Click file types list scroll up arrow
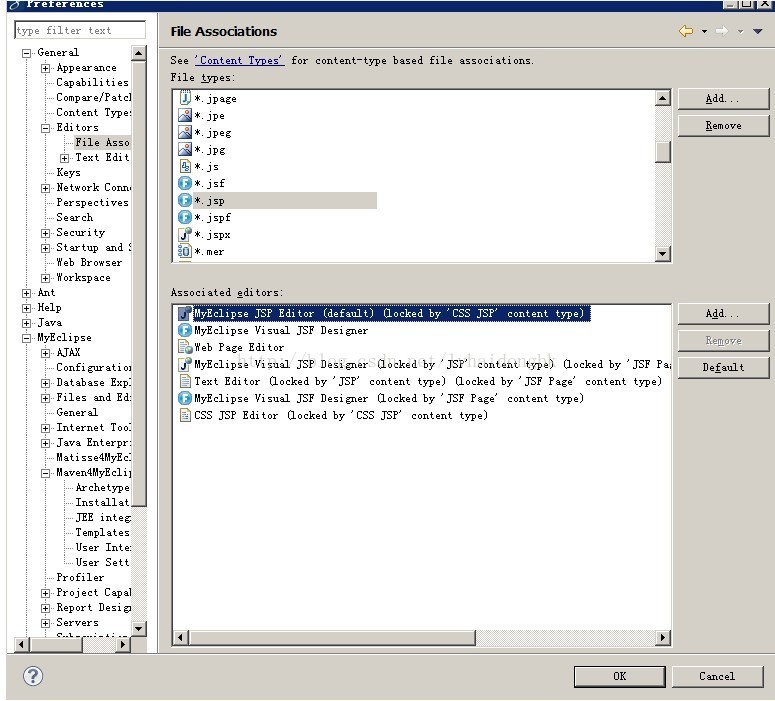This screenshot has height=701, width=775. (662, 98)
